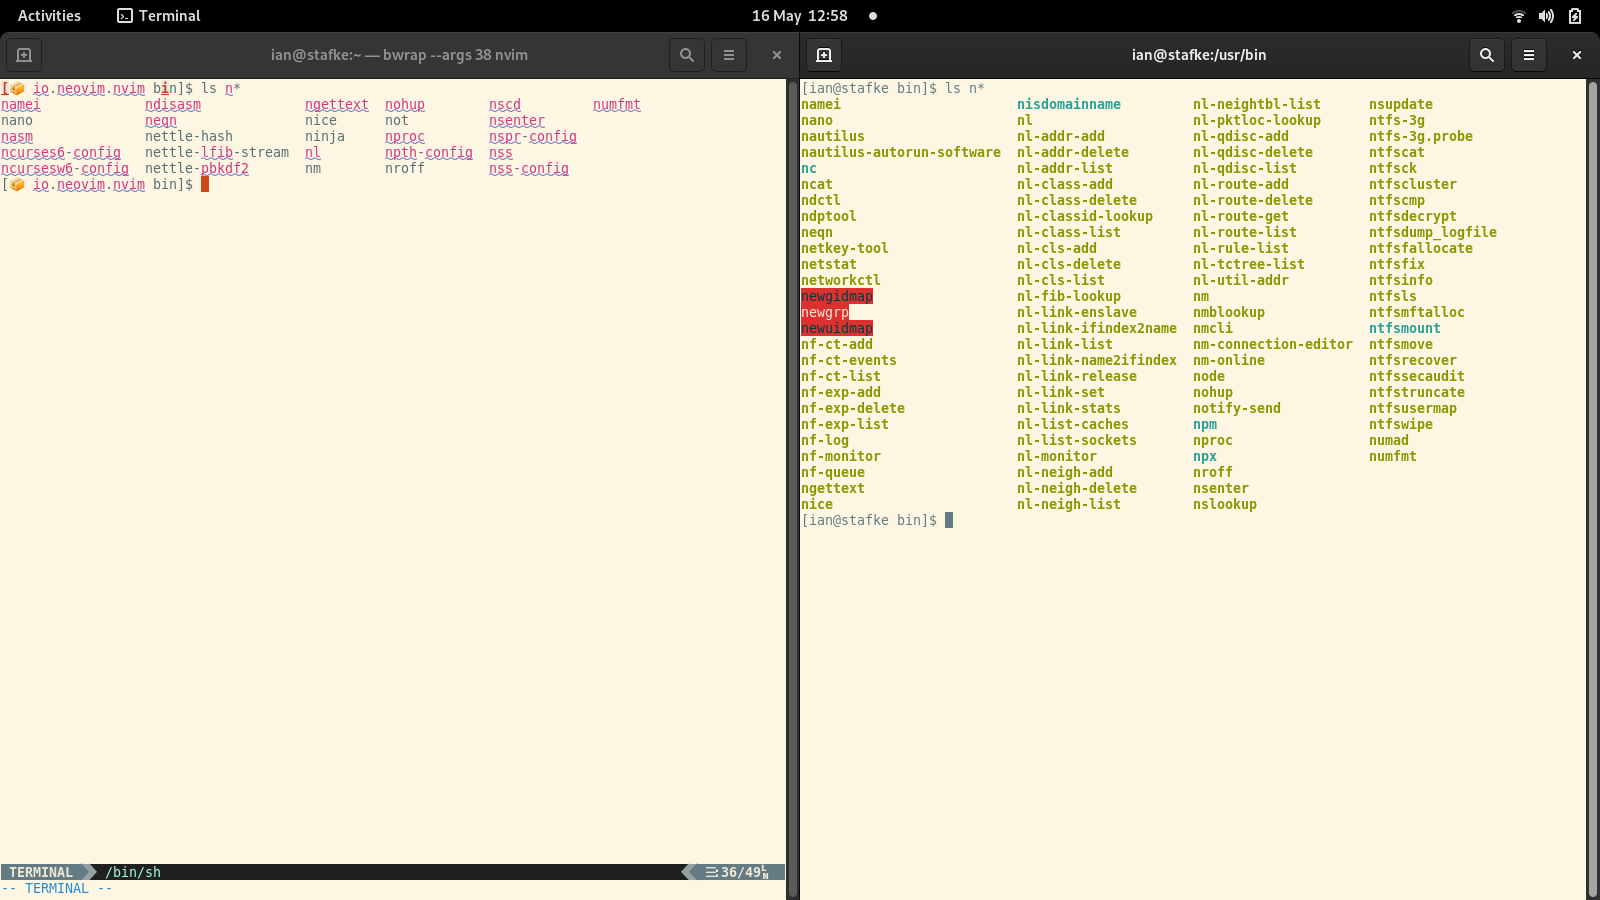Click 'ngettext' in left terminal listing
The image size is (1600, 900).
(337, 104)
